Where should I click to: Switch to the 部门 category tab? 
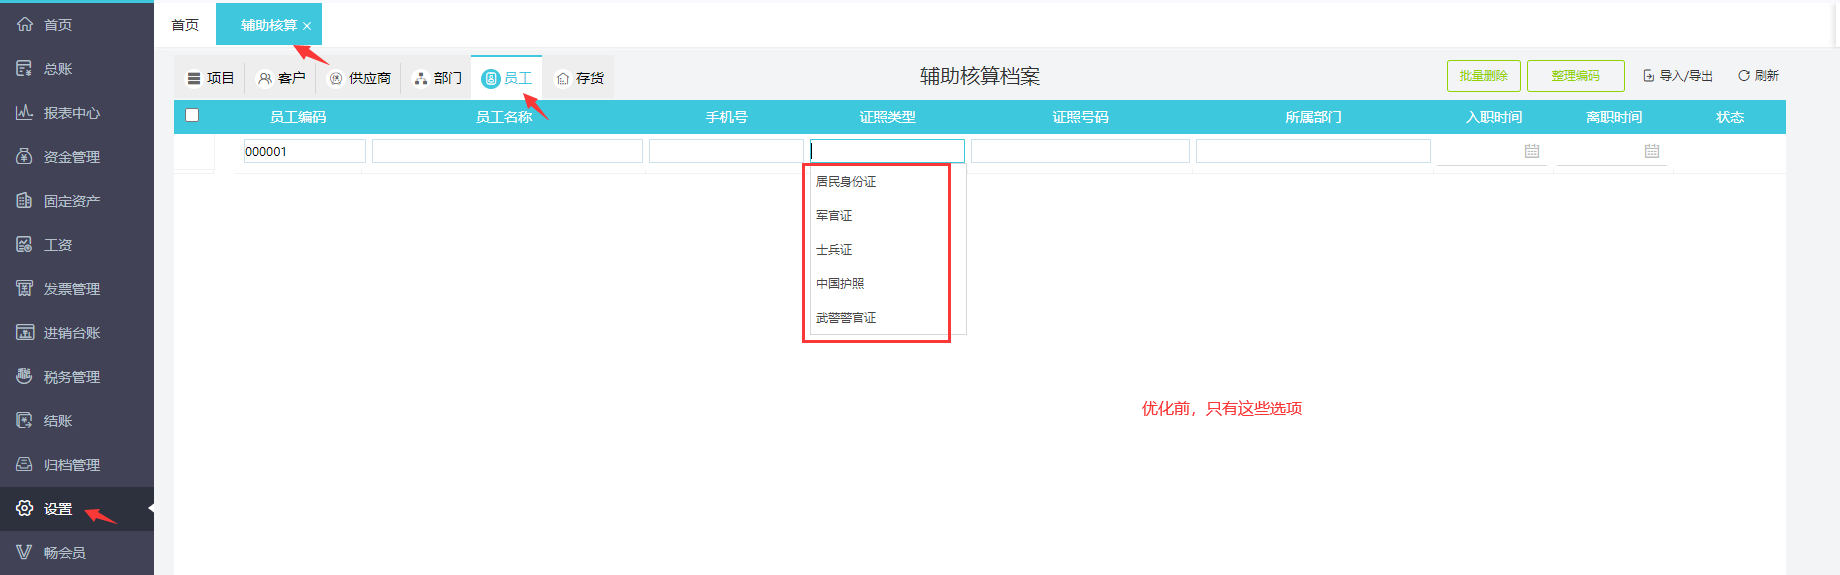[x=437, y=78]
